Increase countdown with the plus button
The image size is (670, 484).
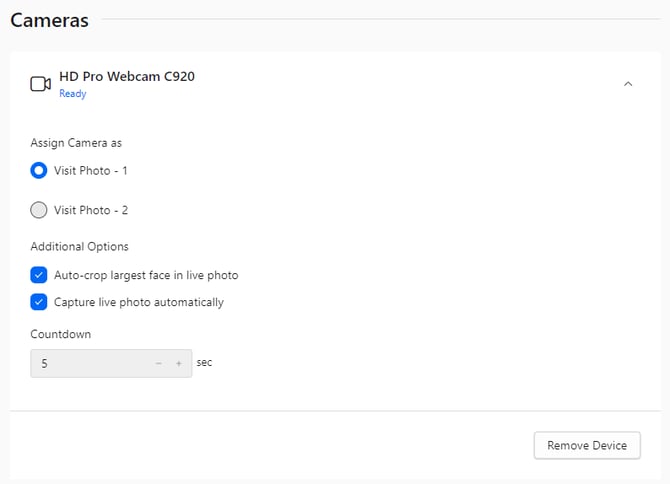click(179, 364)
